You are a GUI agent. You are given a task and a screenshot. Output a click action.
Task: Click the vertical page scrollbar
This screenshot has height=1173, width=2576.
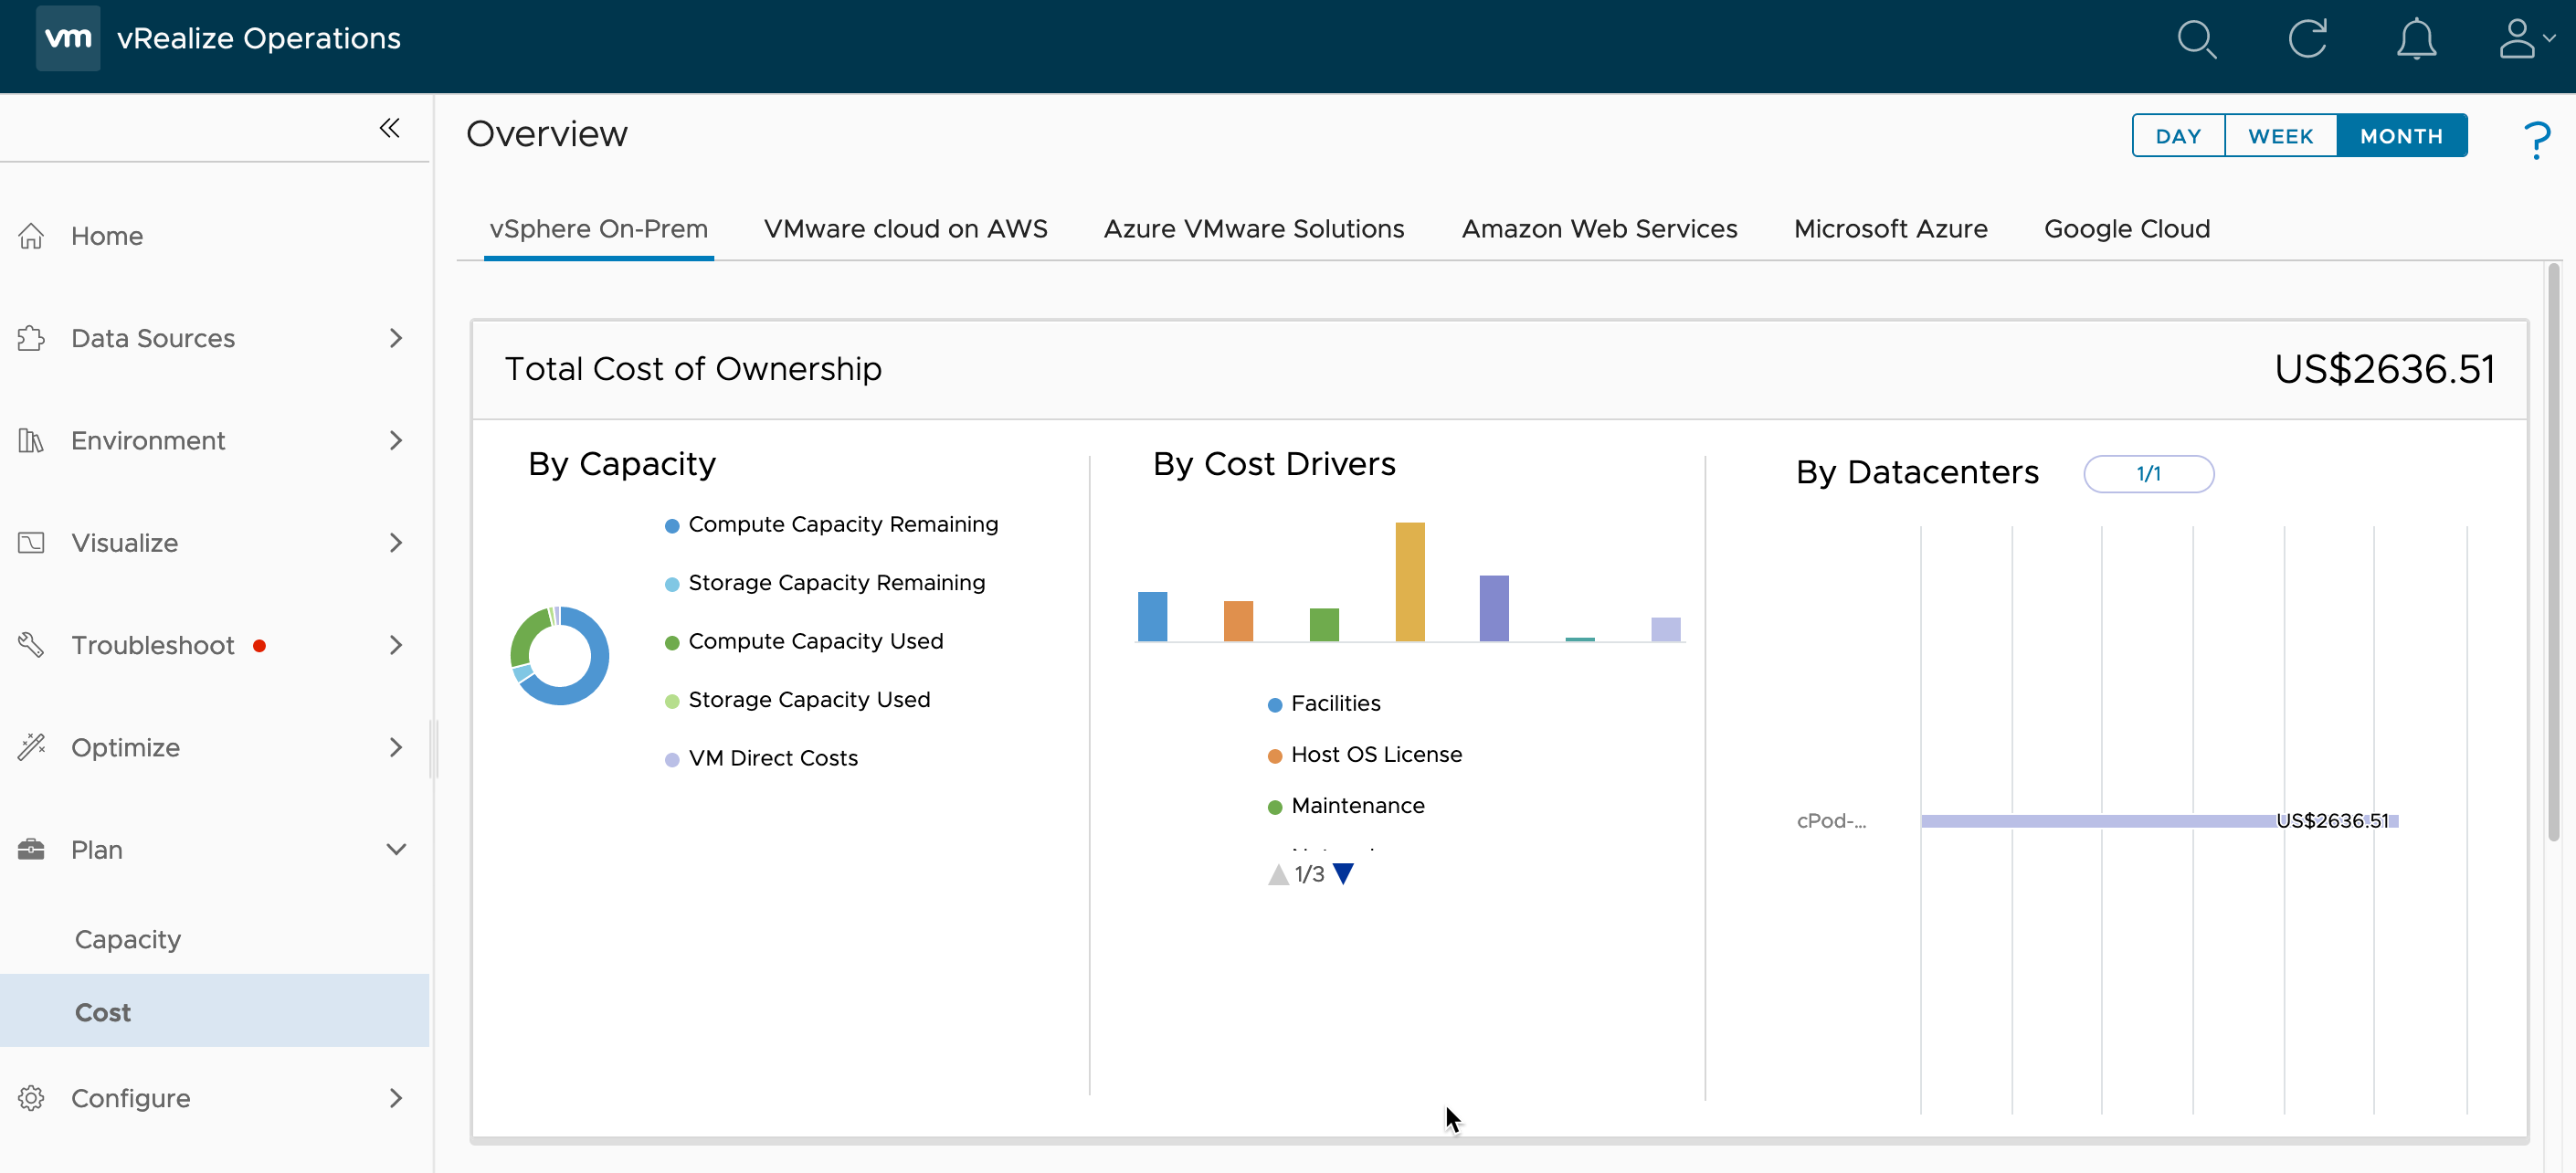coord(2553,552)
